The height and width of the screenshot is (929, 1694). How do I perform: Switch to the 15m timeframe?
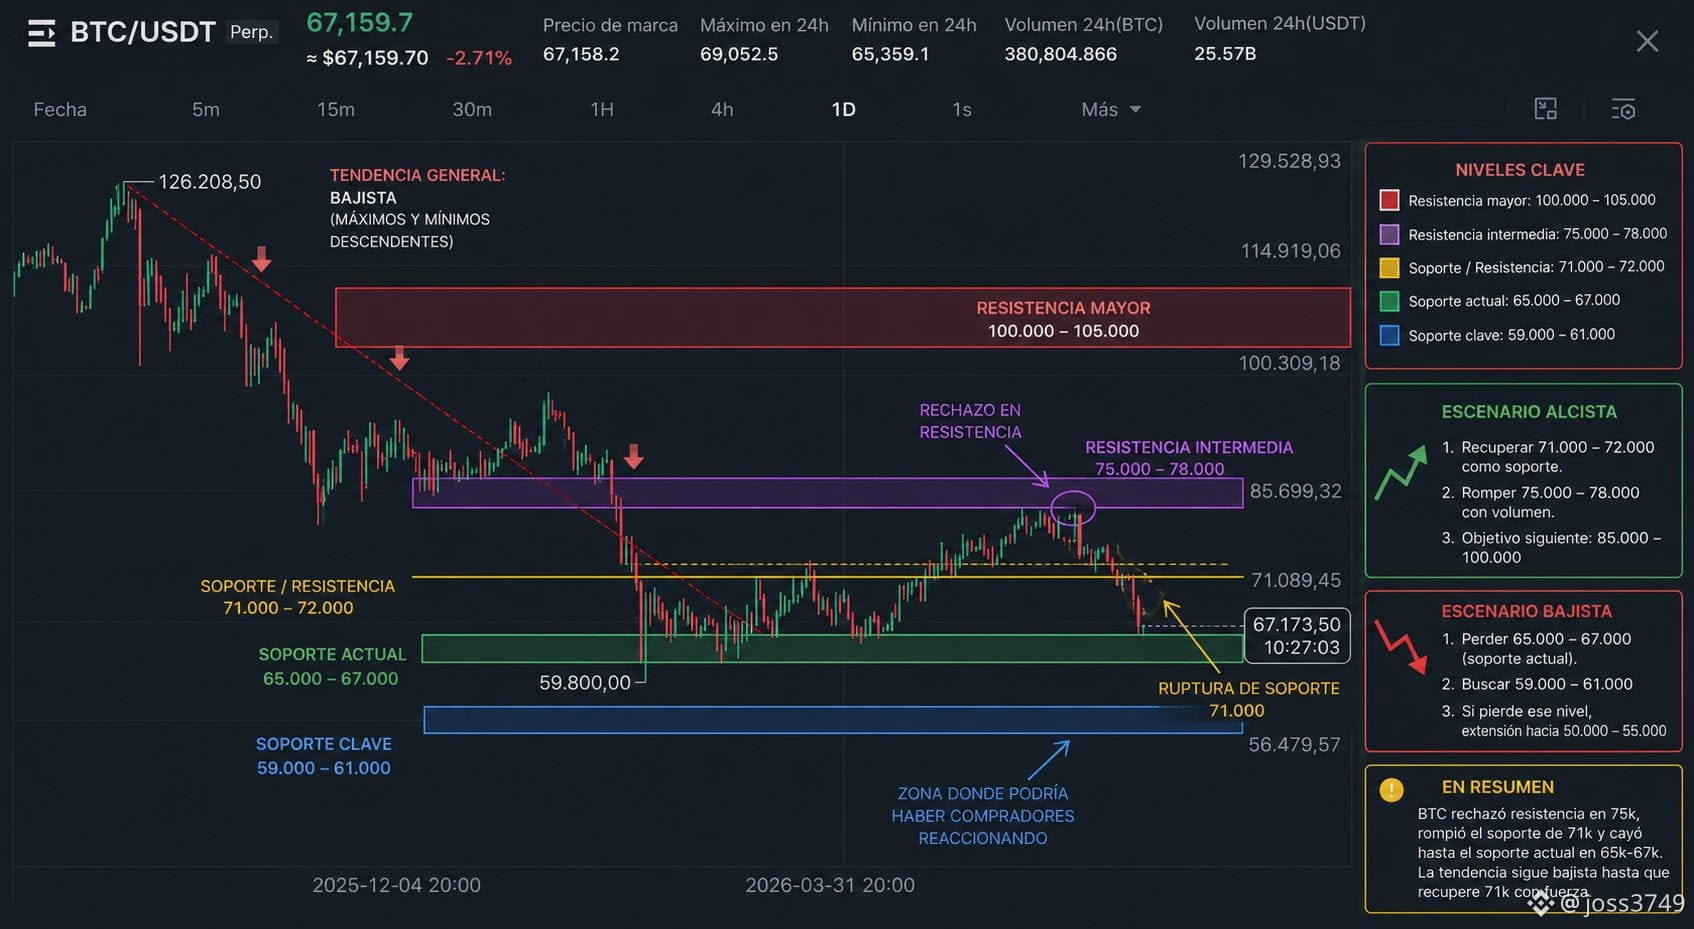pyautogui.click(x=336, y=109)
